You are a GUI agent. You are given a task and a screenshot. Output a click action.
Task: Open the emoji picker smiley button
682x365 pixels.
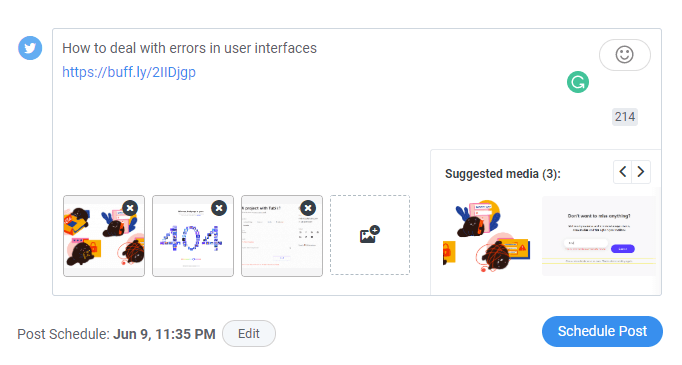[x=625, y=55]
